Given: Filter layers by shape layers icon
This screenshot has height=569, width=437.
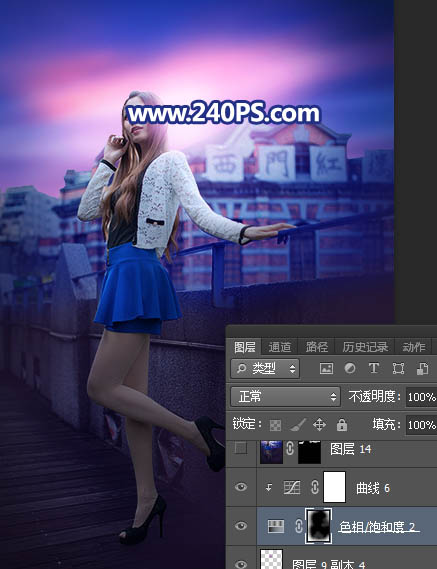Looking at the screenshot, I should pyautogui.click(x=398, y=369).
